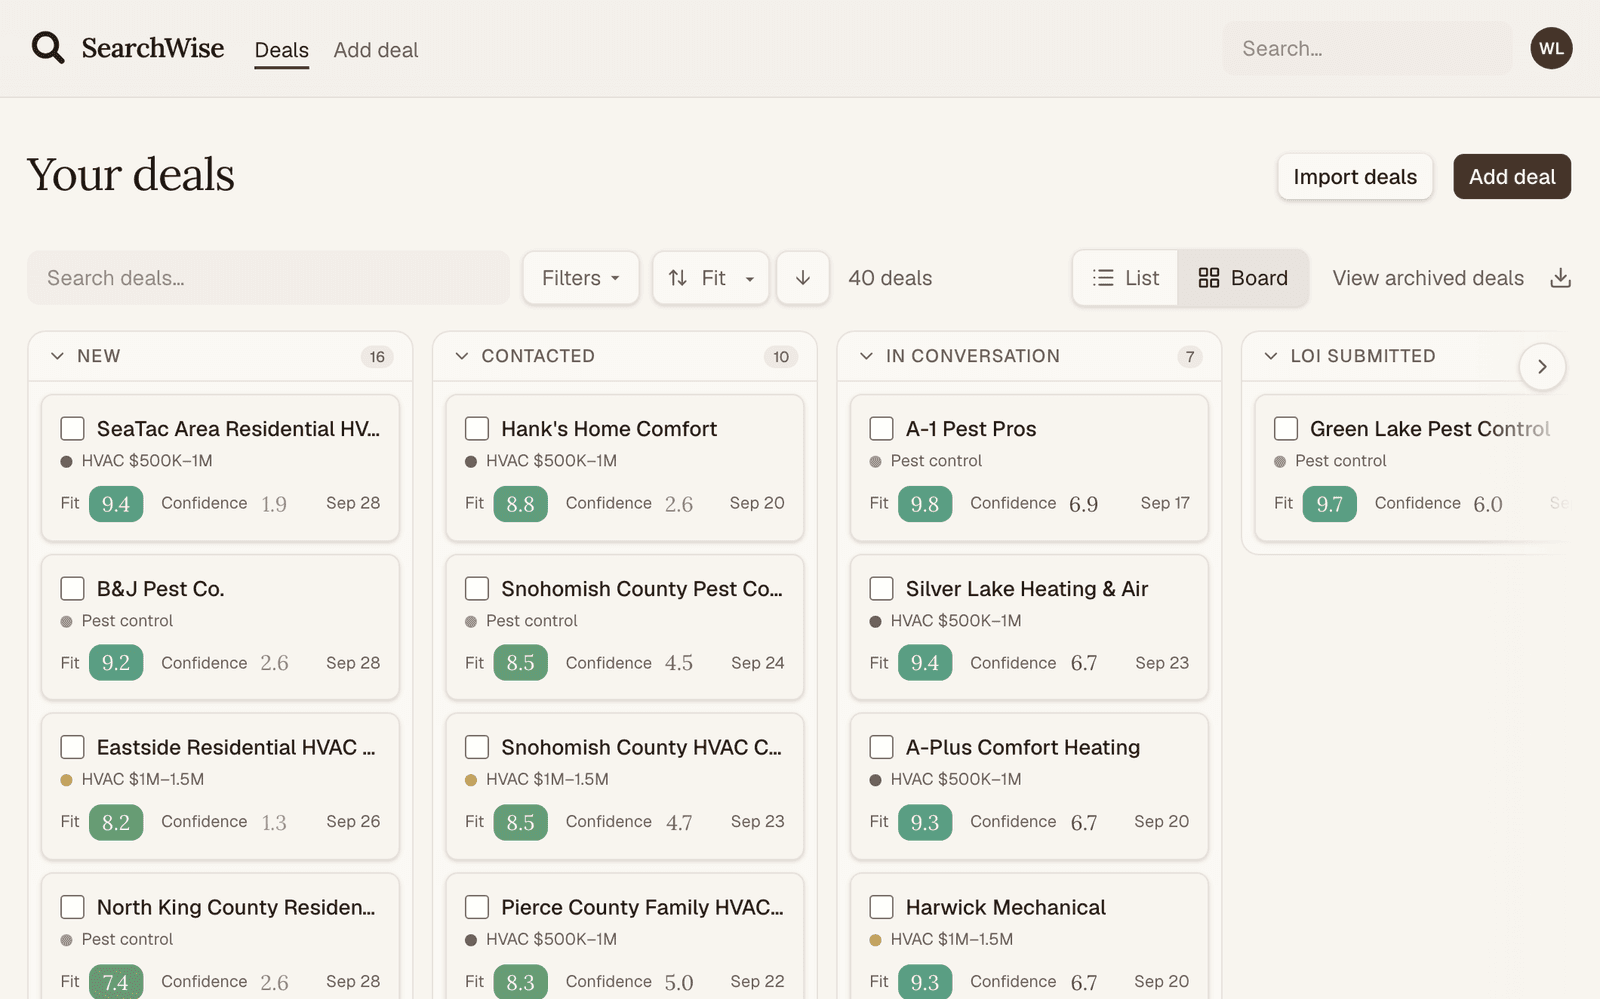Click 'Sep 17' date on A-1 Pest Pros
The width and height of the screenshot is (1600, 999).
click(x=1165, y=503)
